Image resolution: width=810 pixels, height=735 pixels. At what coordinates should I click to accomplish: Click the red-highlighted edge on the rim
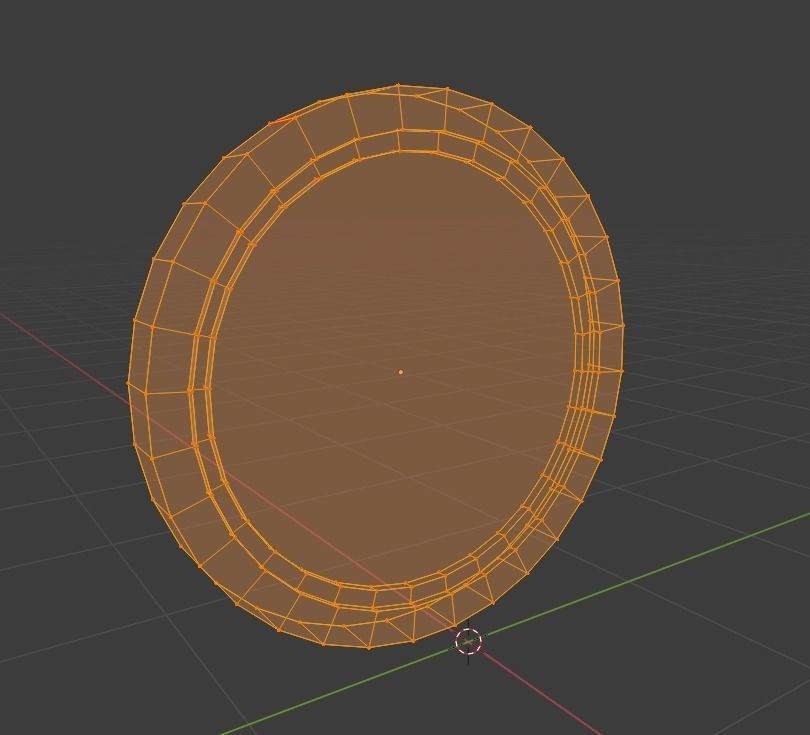pos(282,121)
